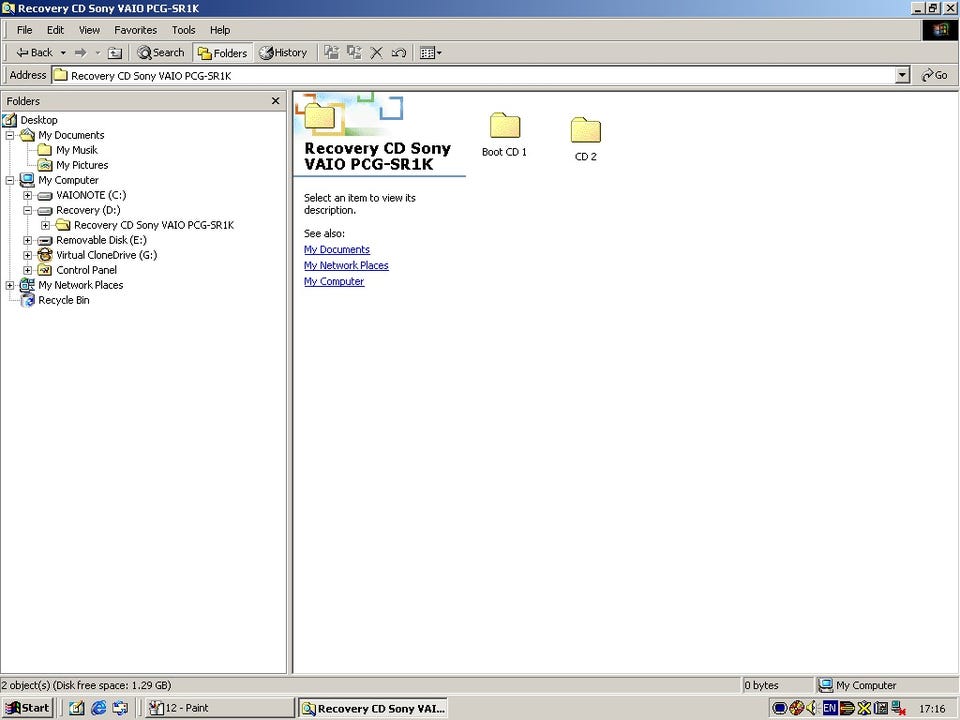
Task: Go back with the Back arrow button
Action: pos(34,53)
